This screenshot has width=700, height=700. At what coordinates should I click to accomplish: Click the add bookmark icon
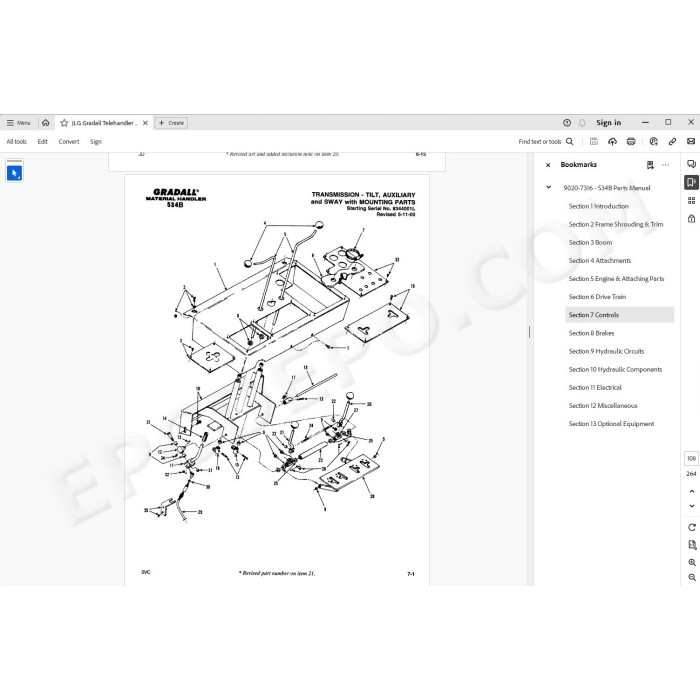coord(650,165)
